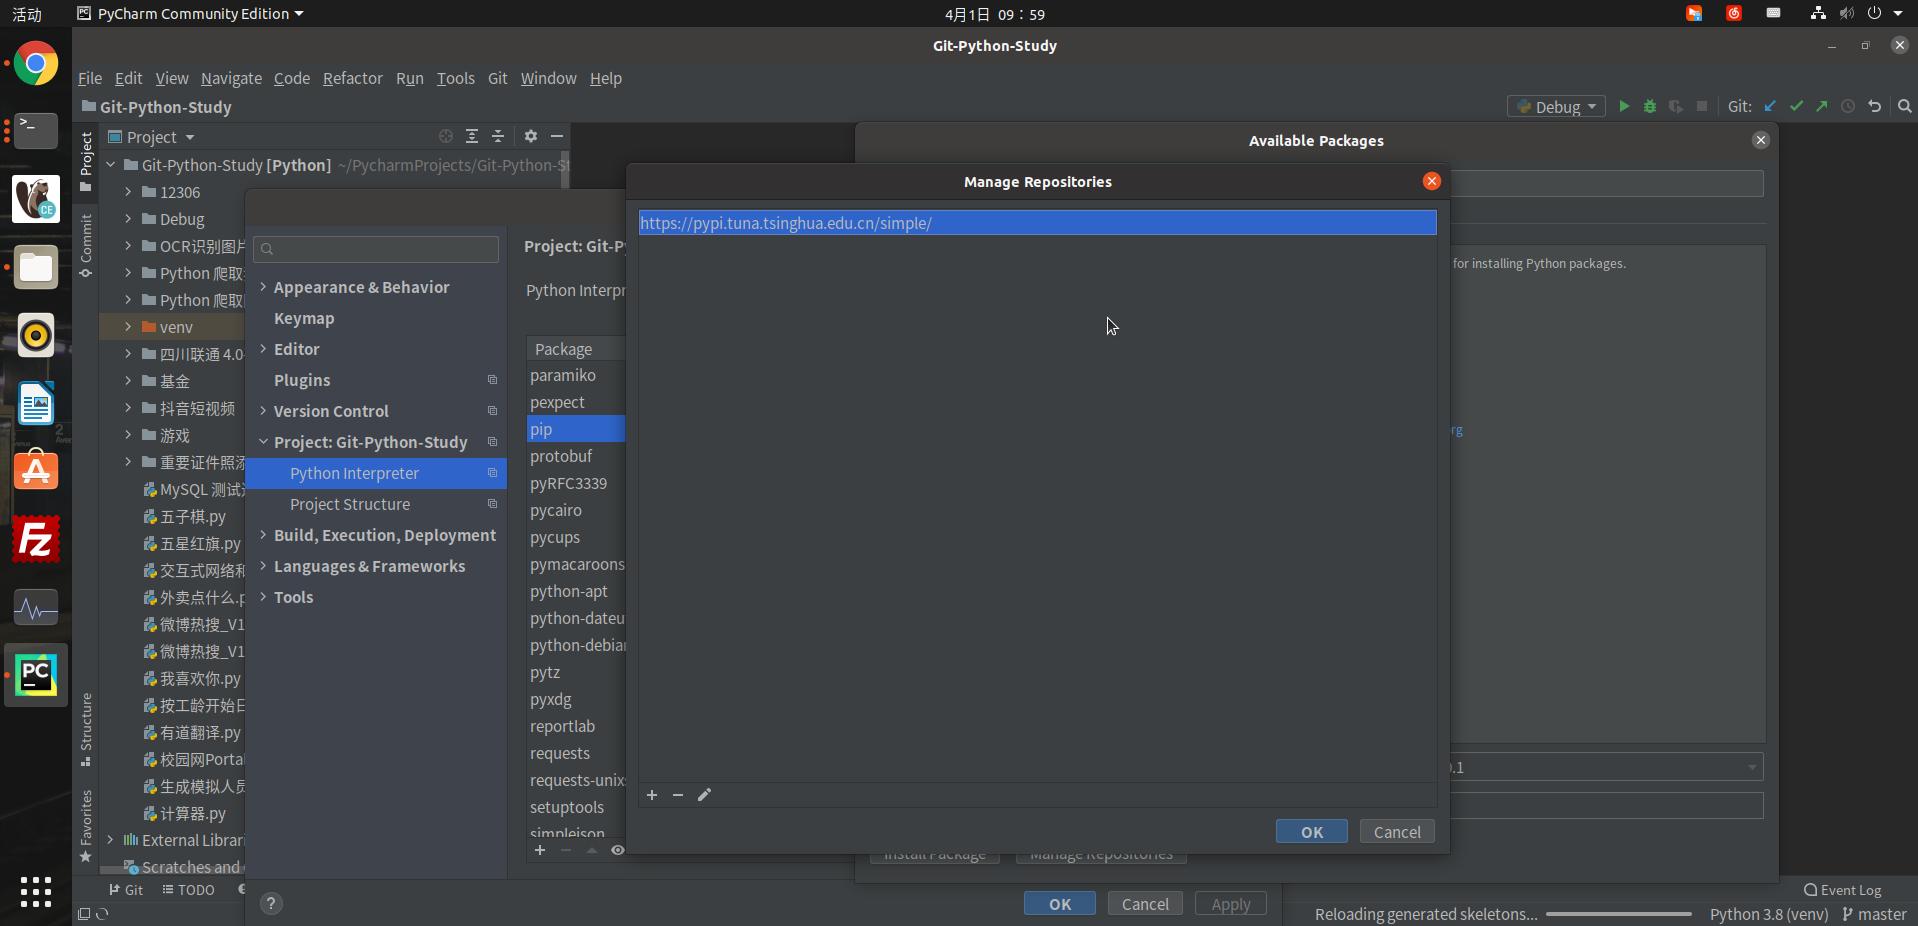Update project with the blue Git arrow

1771,106
